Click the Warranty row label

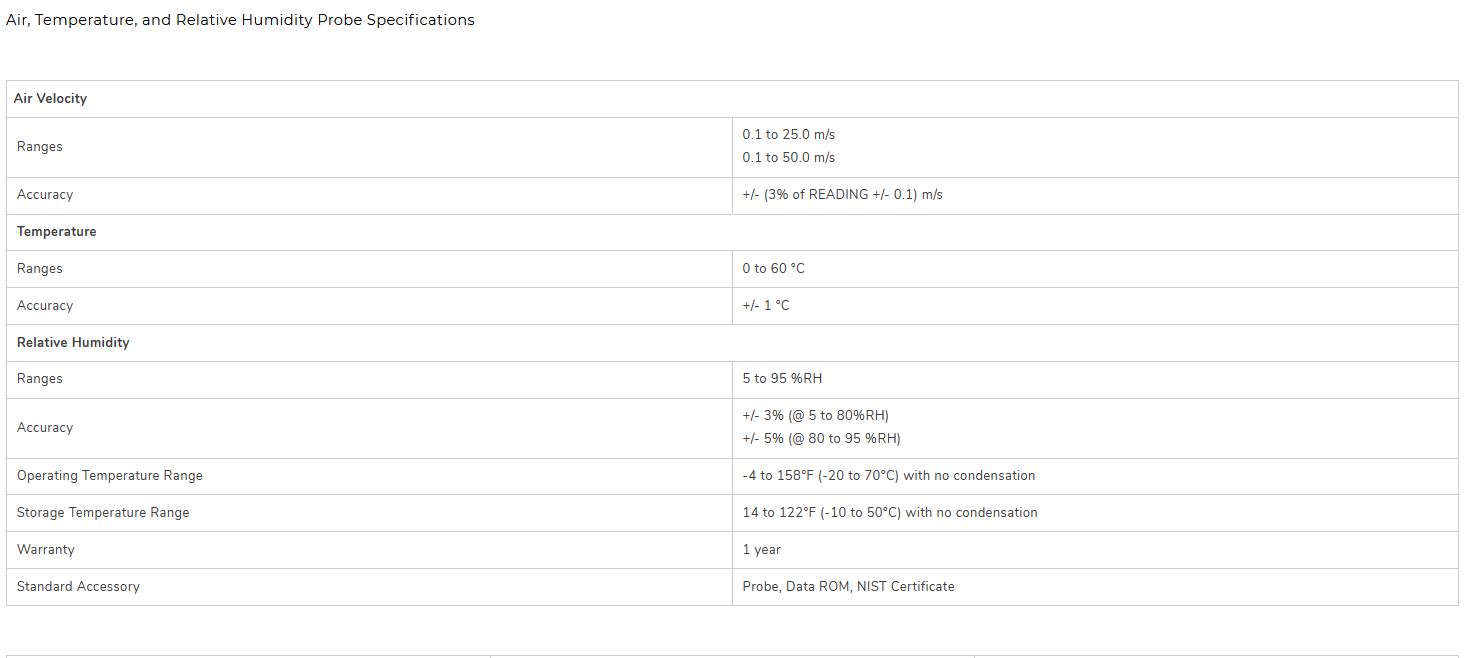coord(46,550)
